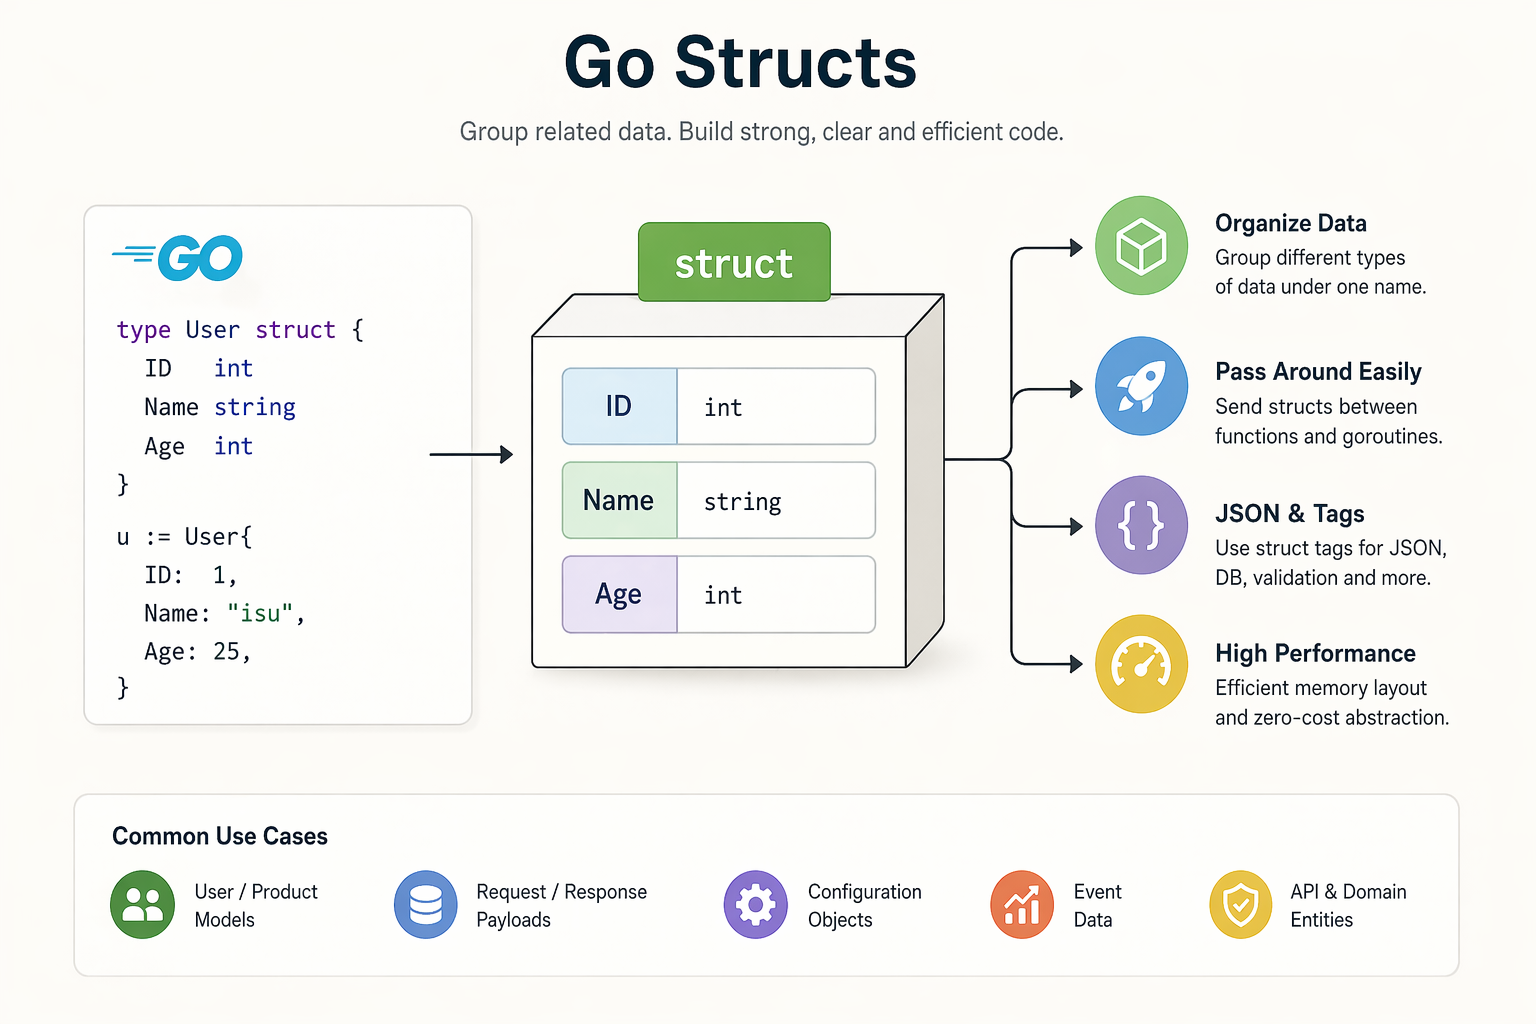This screenshot has height=1024, width=1536.
Task: Click the Organize Data heading
Action: pyautogui.click(x=1290, y=223)
